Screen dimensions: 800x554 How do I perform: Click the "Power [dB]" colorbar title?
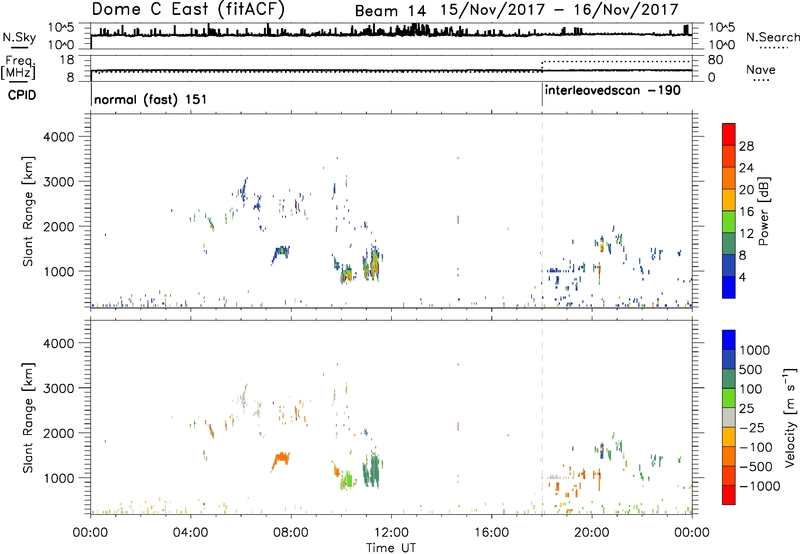tap(763, 211)
